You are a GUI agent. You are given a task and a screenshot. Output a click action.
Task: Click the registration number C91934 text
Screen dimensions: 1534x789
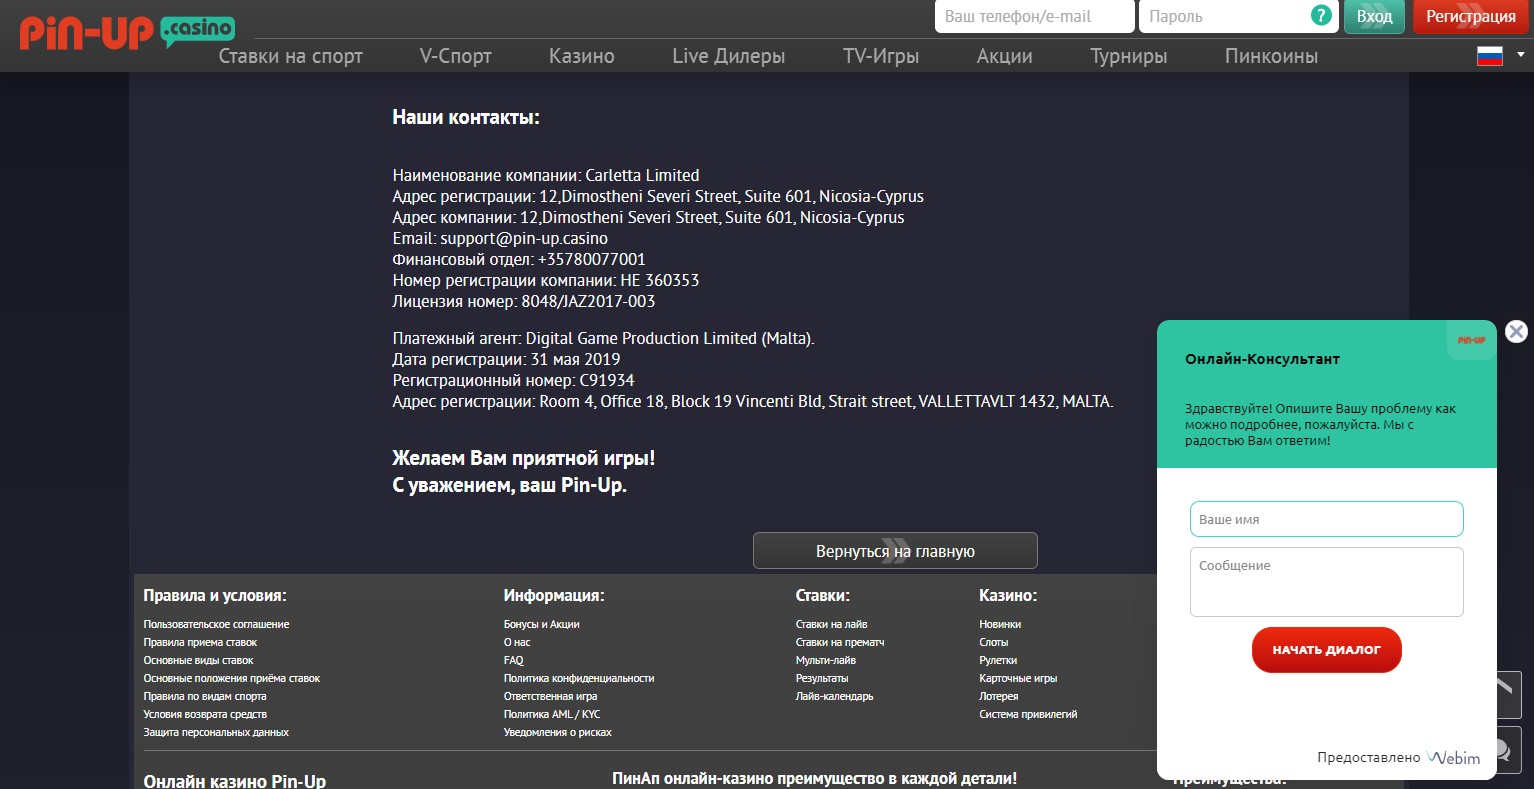[607, 380]
